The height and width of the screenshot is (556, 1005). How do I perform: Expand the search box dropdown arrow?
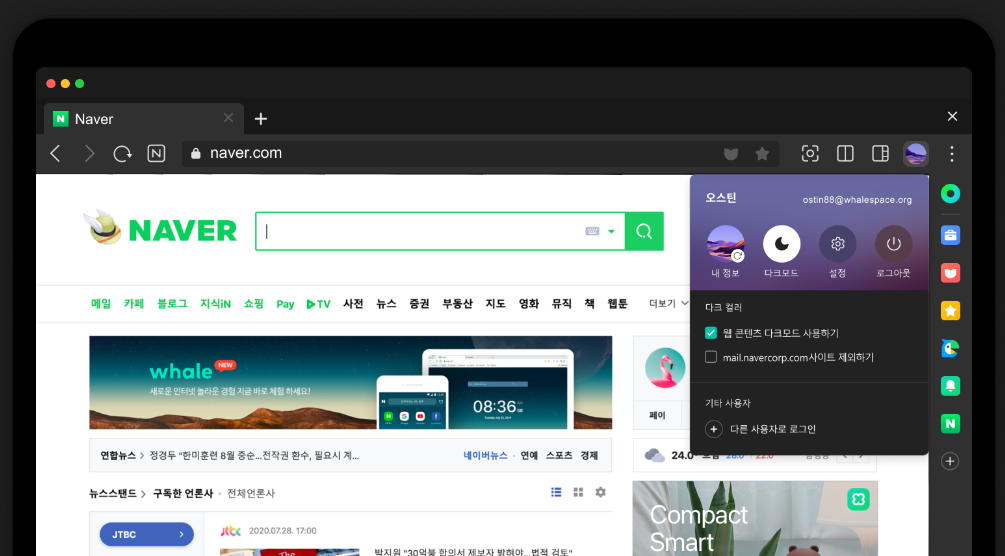(611, 232)
